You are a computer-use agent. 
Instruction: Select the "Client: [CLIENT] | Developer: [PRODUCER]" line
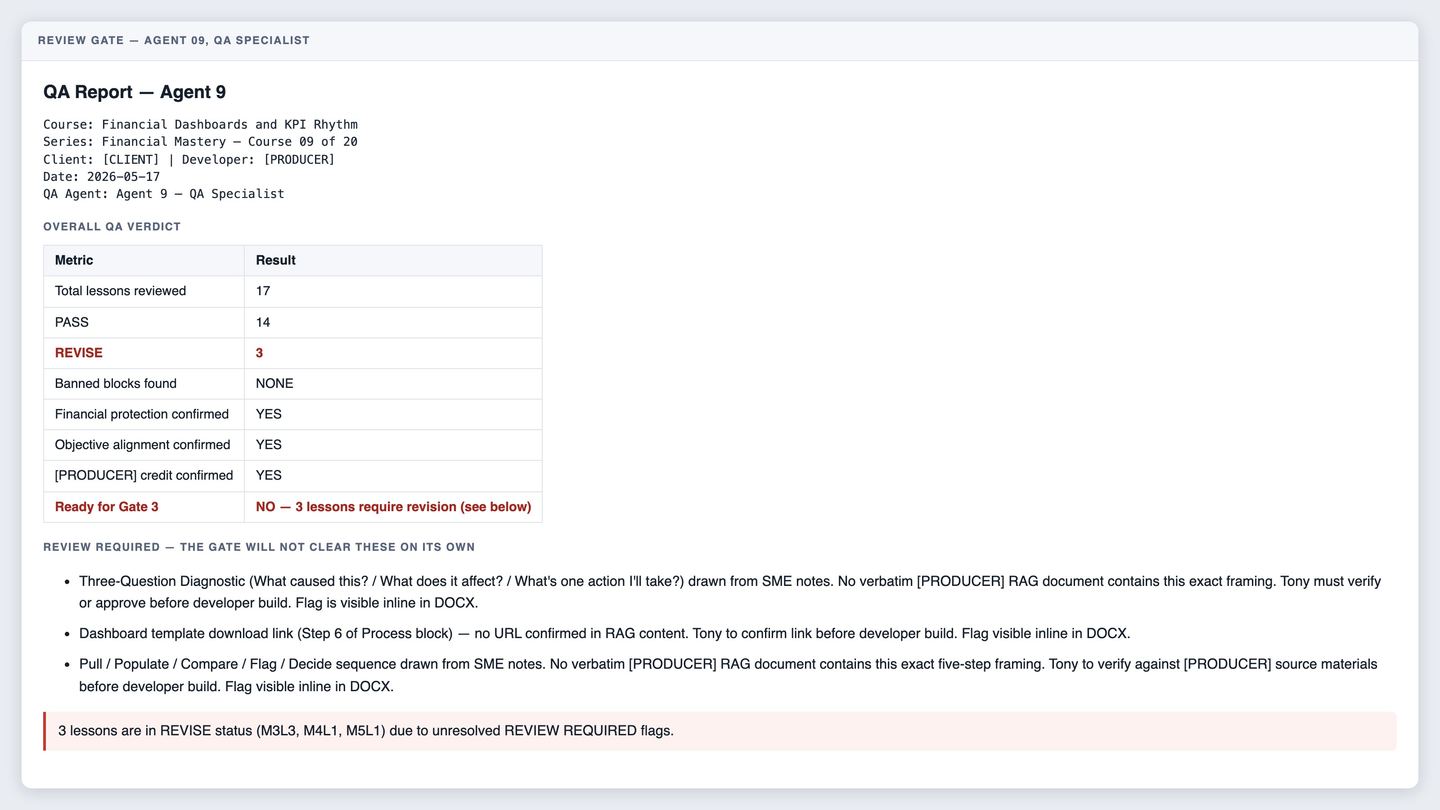point(189,159)
